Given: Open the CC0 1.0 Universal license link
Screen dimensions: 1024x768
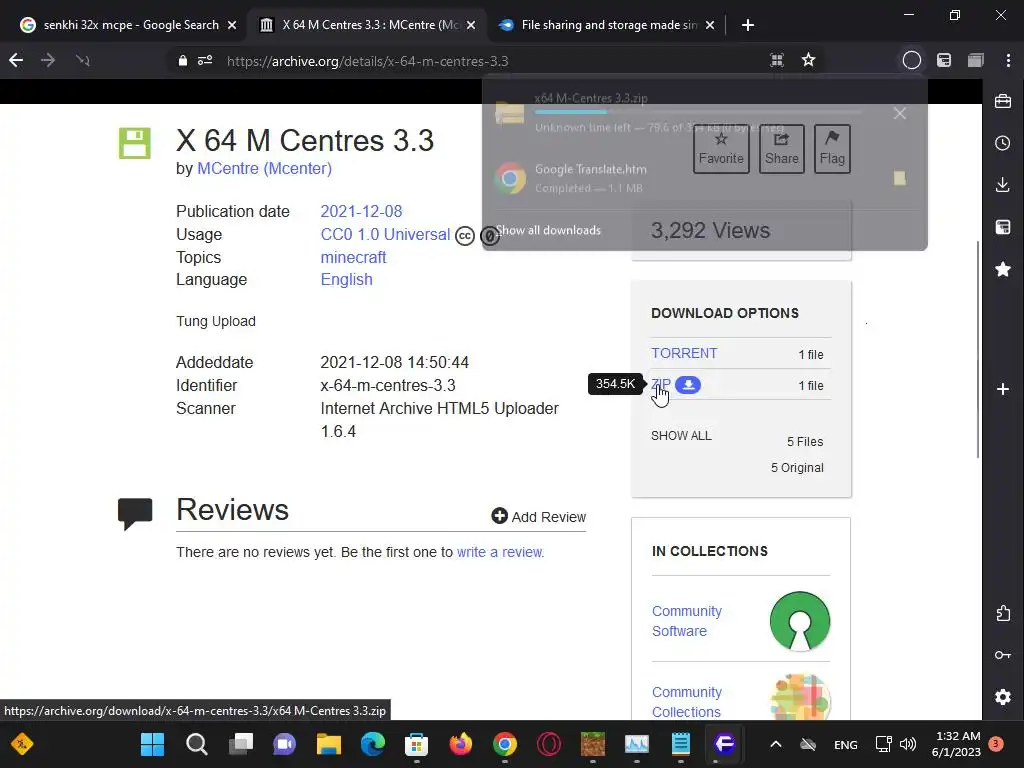Looking at the screenshot, I should (x=385, y=234).
